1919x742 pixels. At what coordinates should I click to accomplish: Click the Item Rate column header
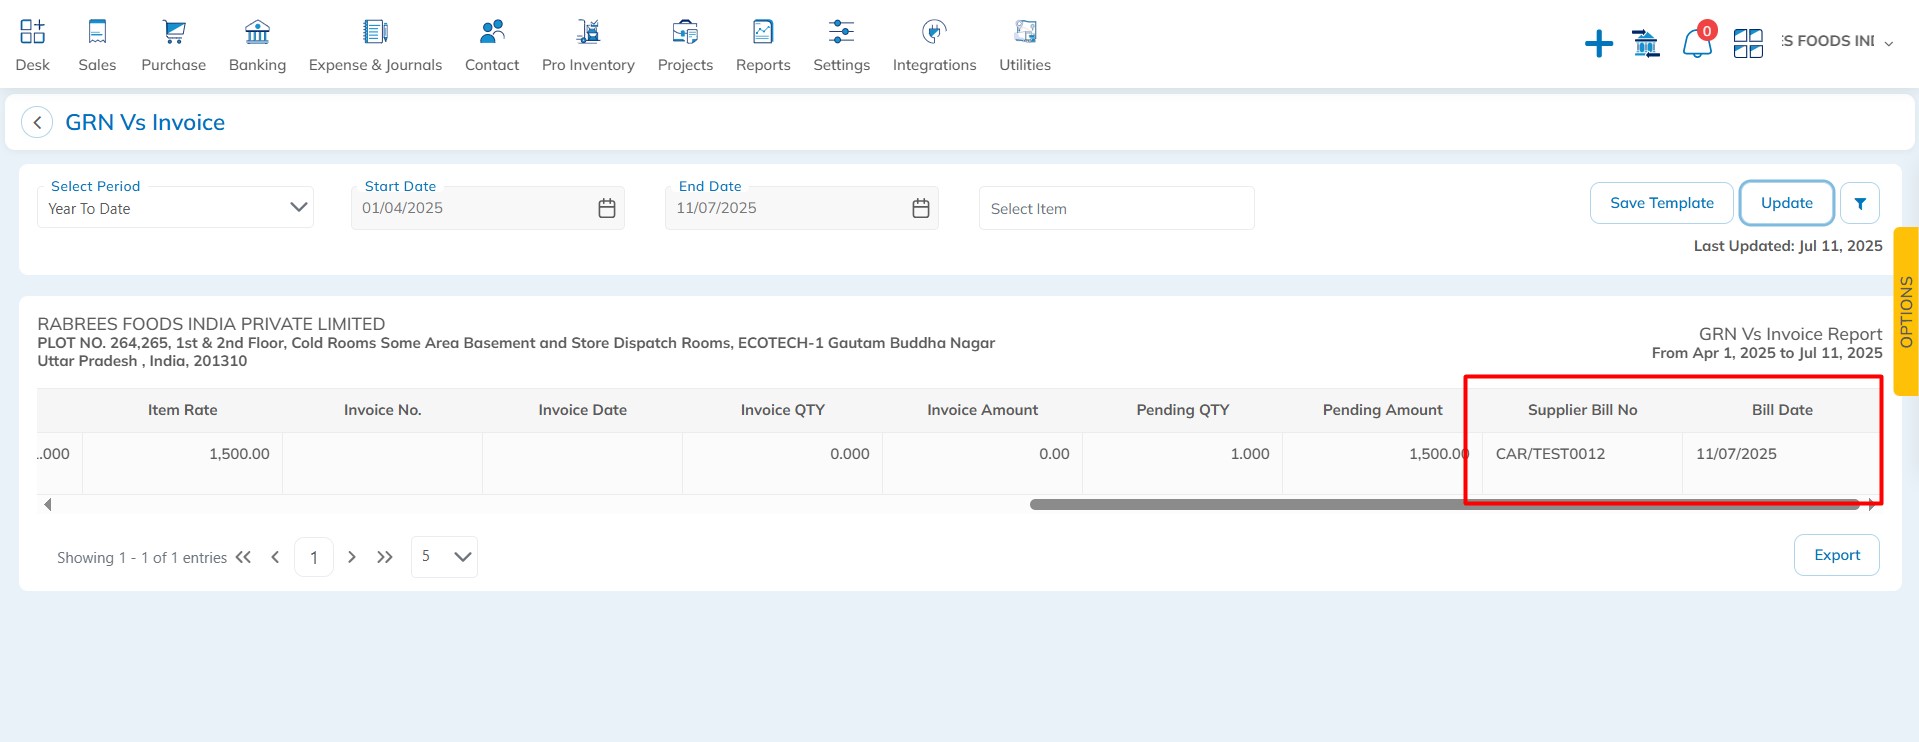pos(182,410)
